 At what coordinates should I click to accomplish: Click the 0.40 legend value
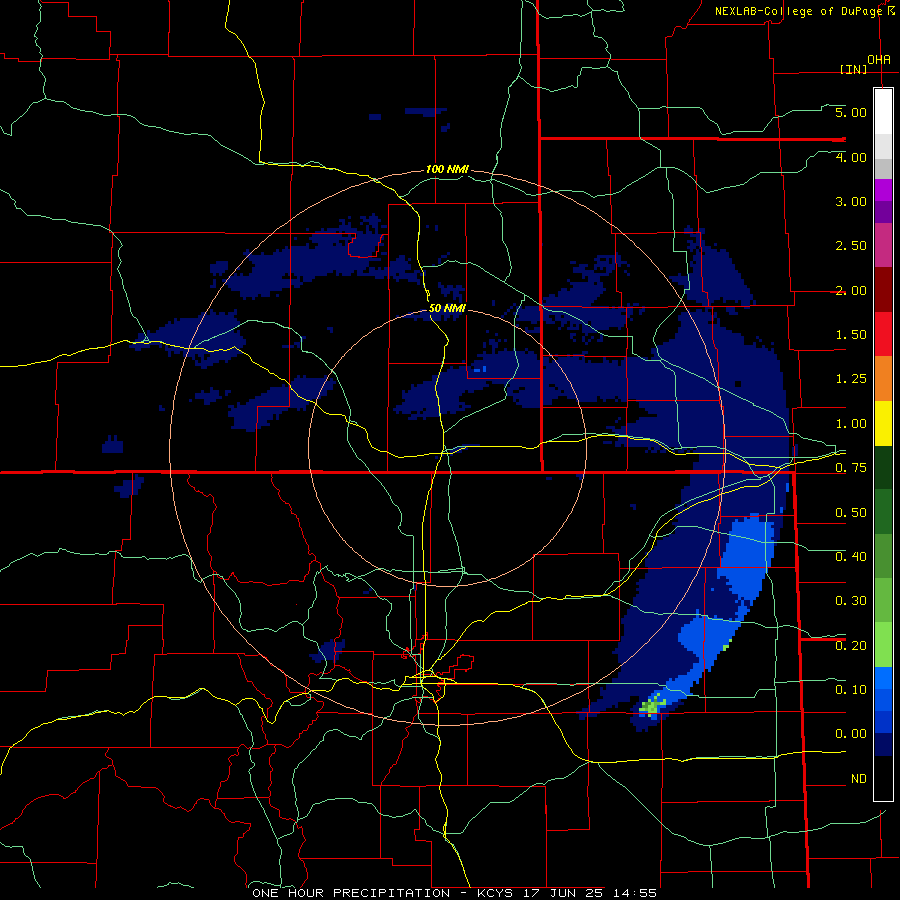(x=851, y=557)
